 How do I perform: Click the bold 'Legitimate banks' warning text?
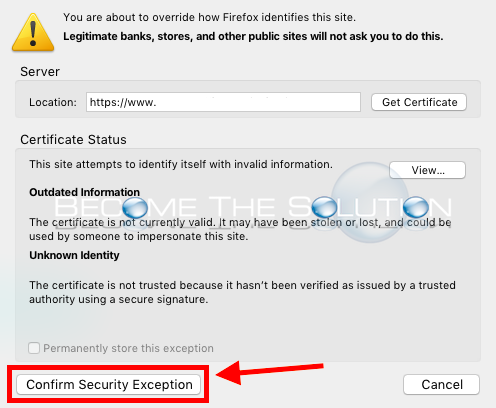(253, 36)
